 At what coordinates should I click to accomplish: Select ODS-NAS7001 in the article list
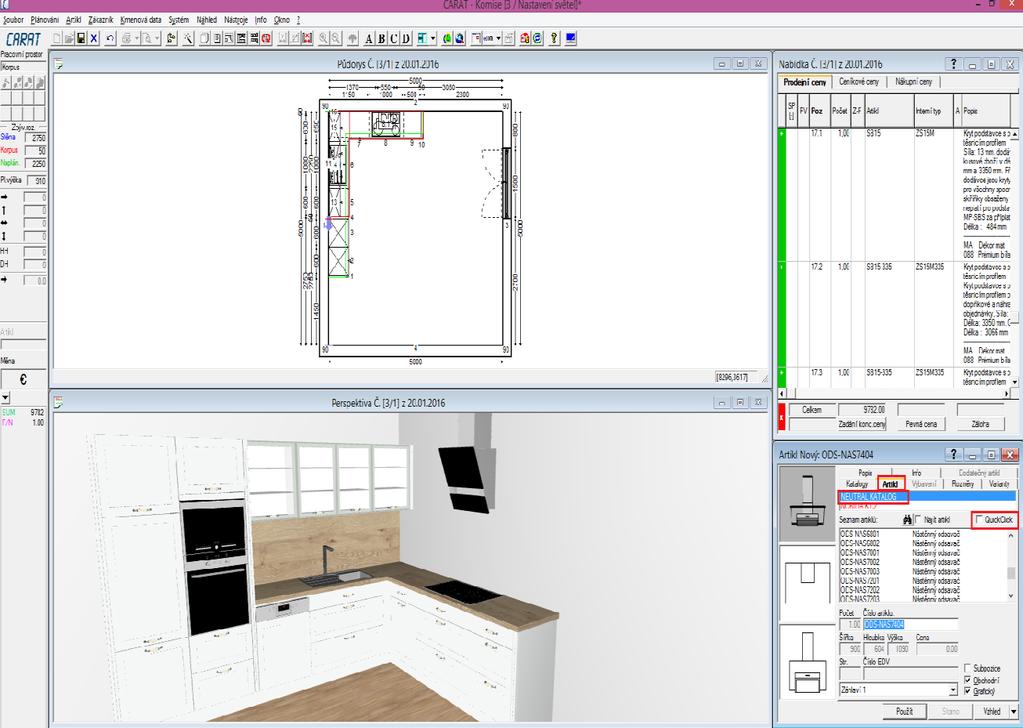pyautogui.click(x=860, y=553)
